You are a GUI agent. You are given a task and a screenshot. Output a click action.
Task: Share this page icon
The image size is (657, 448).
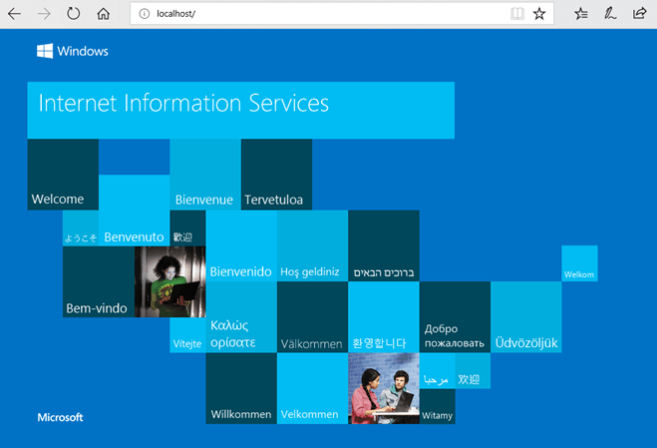639,14
